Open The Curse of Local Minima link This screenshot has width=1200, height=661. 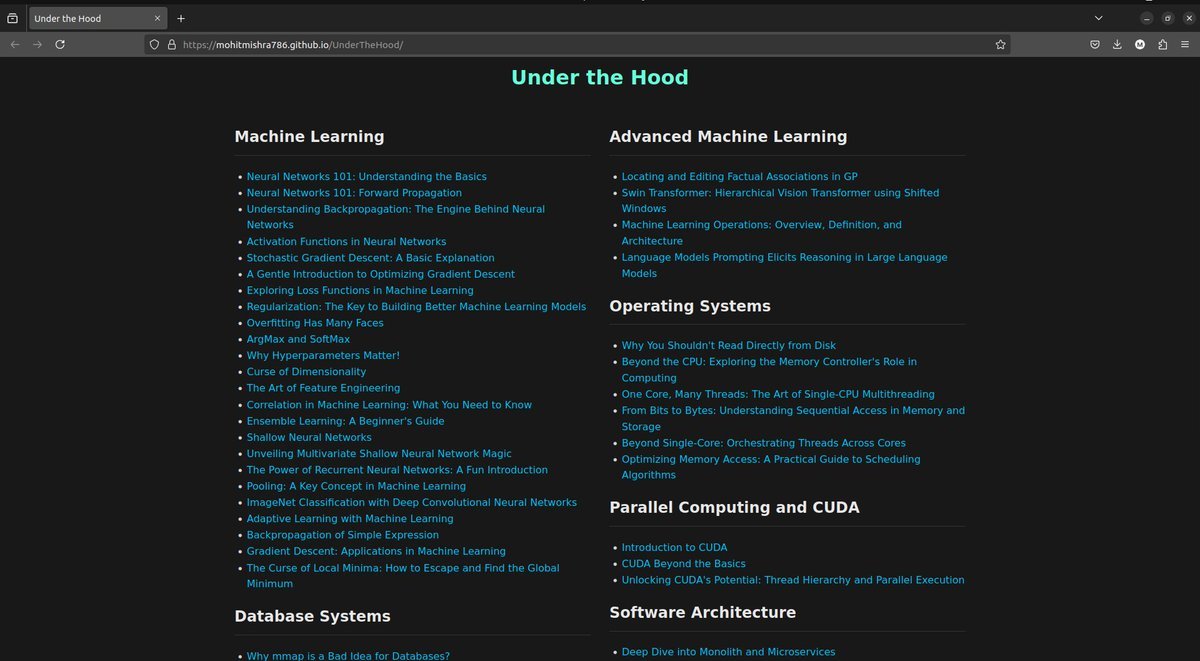click(x=403, y=576)
